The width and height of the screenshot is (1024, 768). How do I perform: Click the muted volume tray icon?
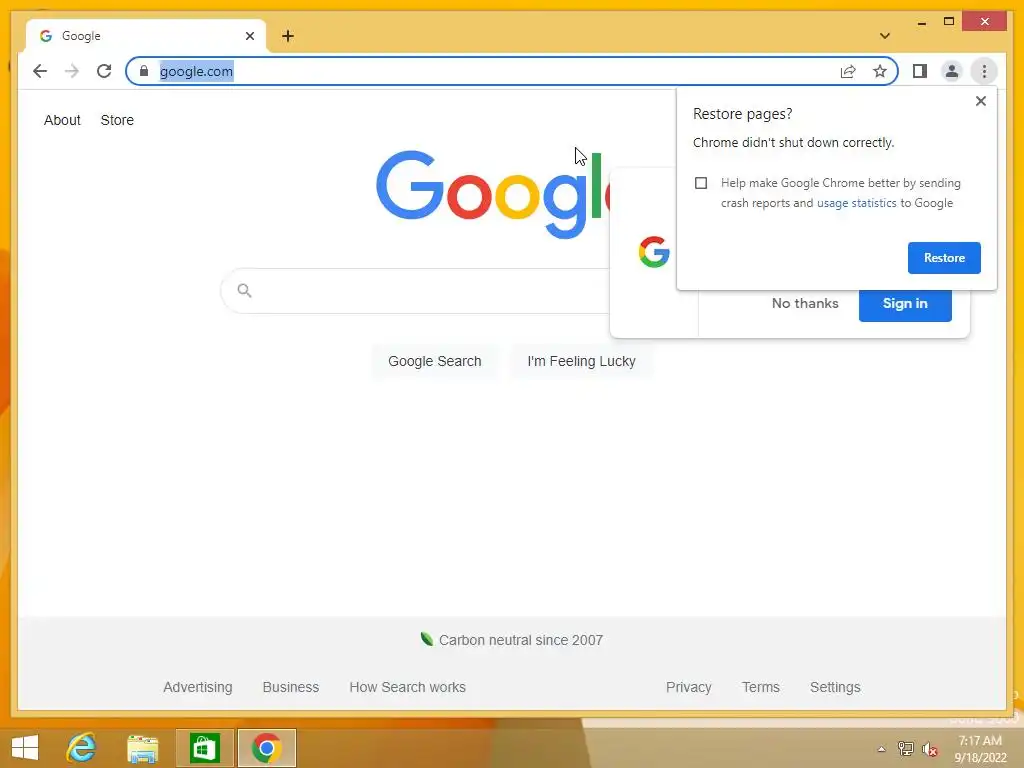pyautogui.click(x=929, y=749)
